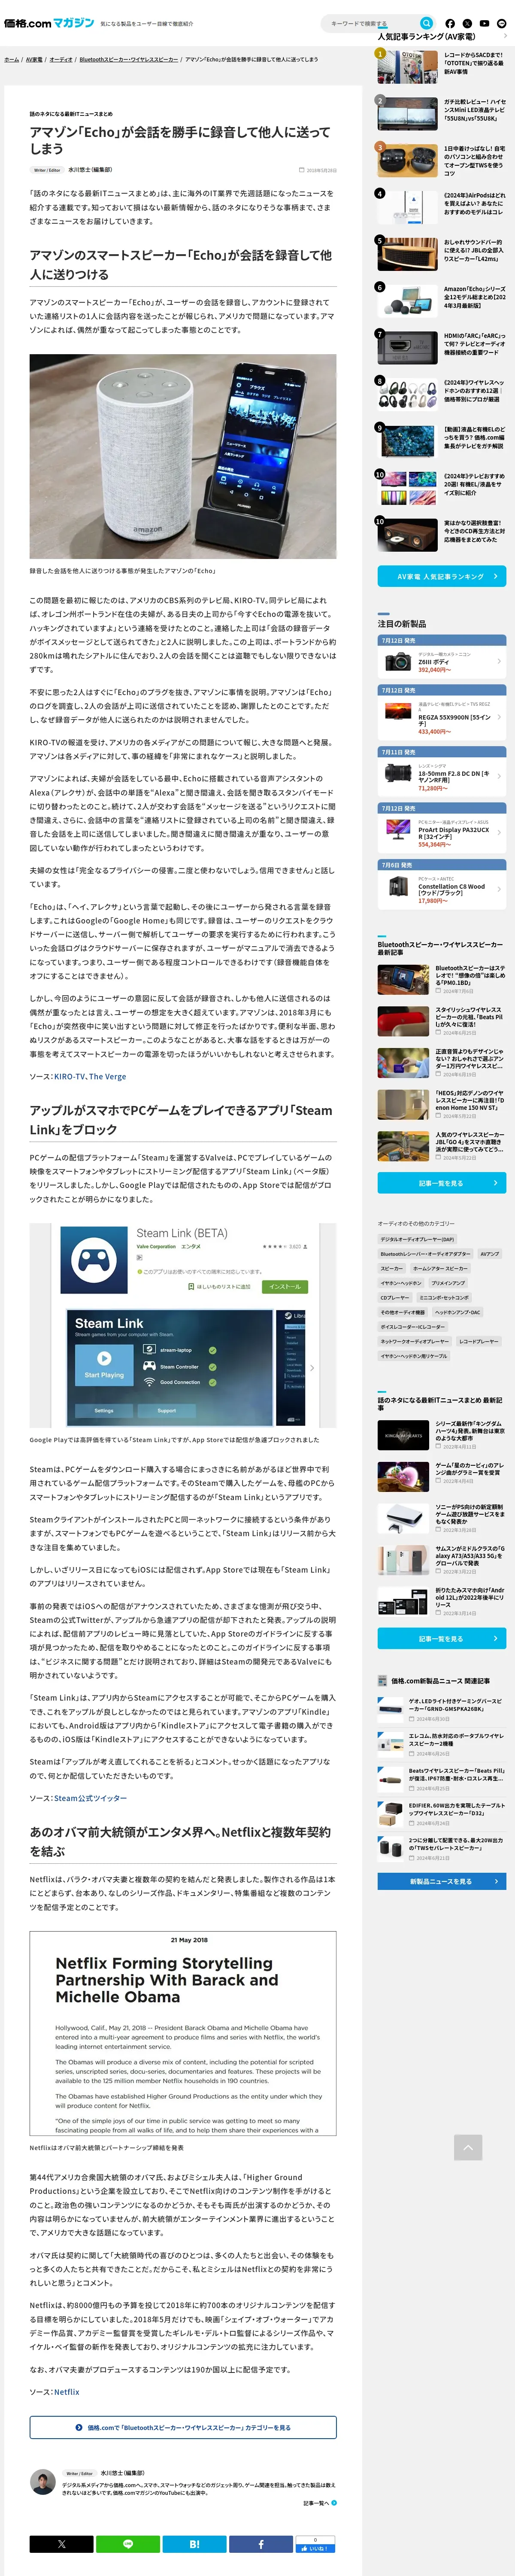Click the arrow icon beside 記事一覧へ
The height and width of the screenshot is (2576, 515).
coord(334,2503)
